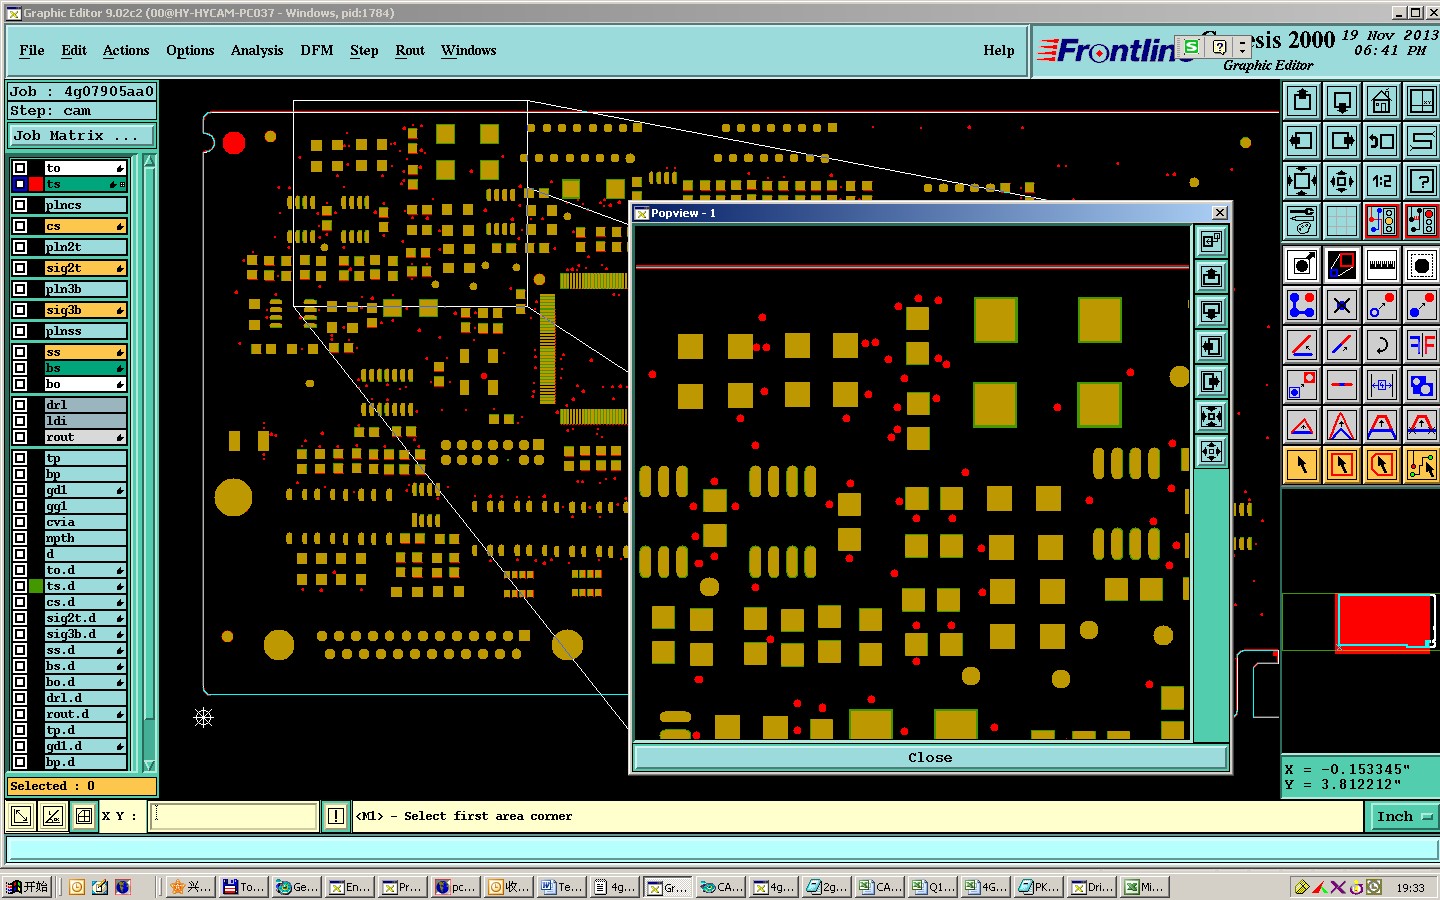The image size is (1440, 900).
Task: Click the Home view icon
Action: [x=1382, y=101]
